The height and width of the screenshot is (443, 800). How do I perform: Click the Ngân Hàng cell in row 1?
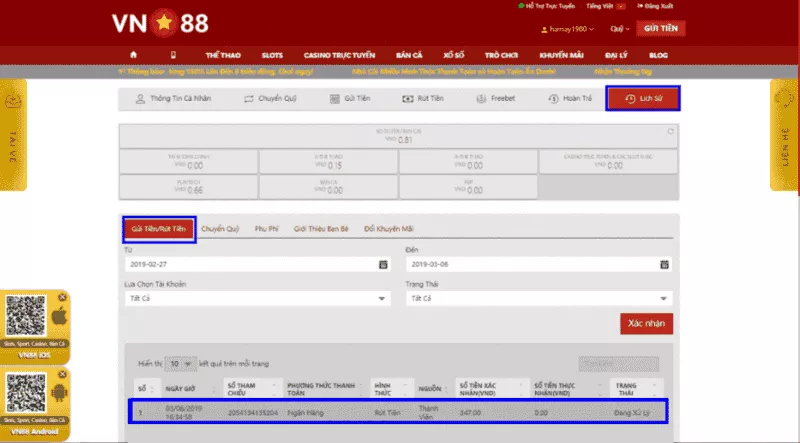coord(305,412)
